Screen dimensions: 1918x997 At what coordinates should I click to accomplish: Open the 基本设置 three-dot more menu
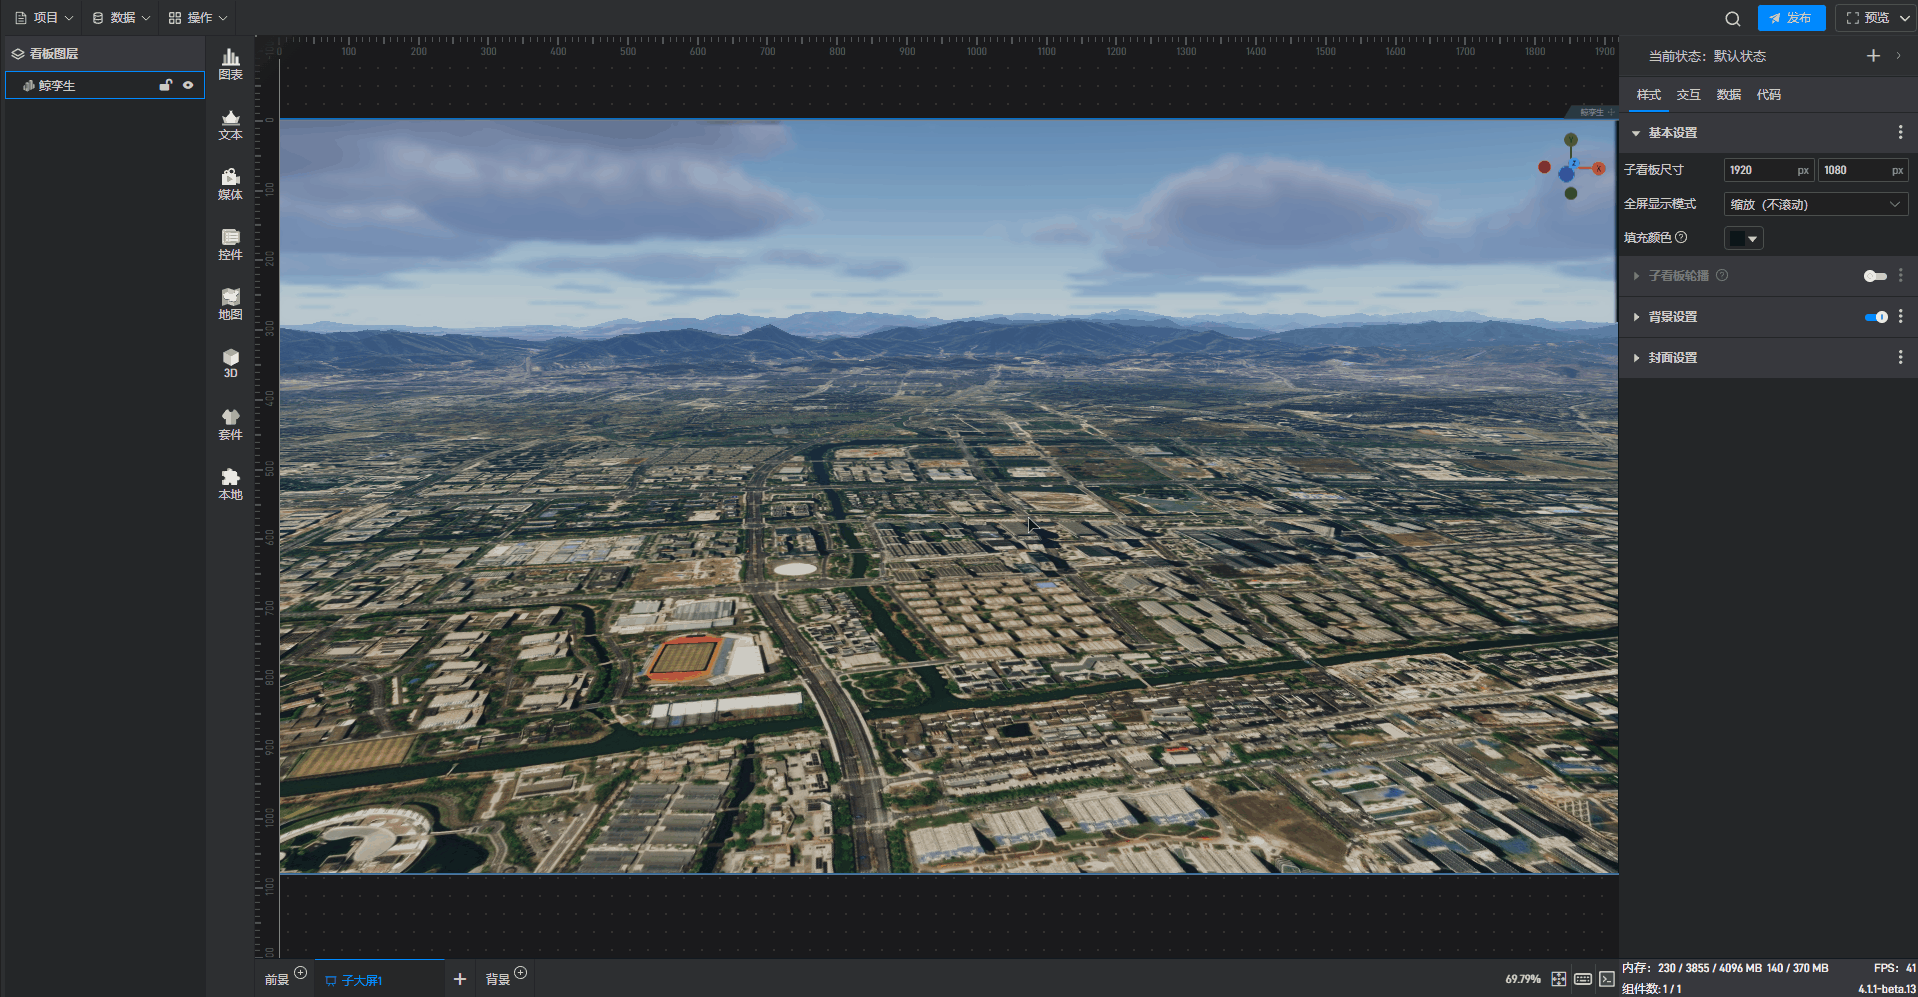(1900, 132)
